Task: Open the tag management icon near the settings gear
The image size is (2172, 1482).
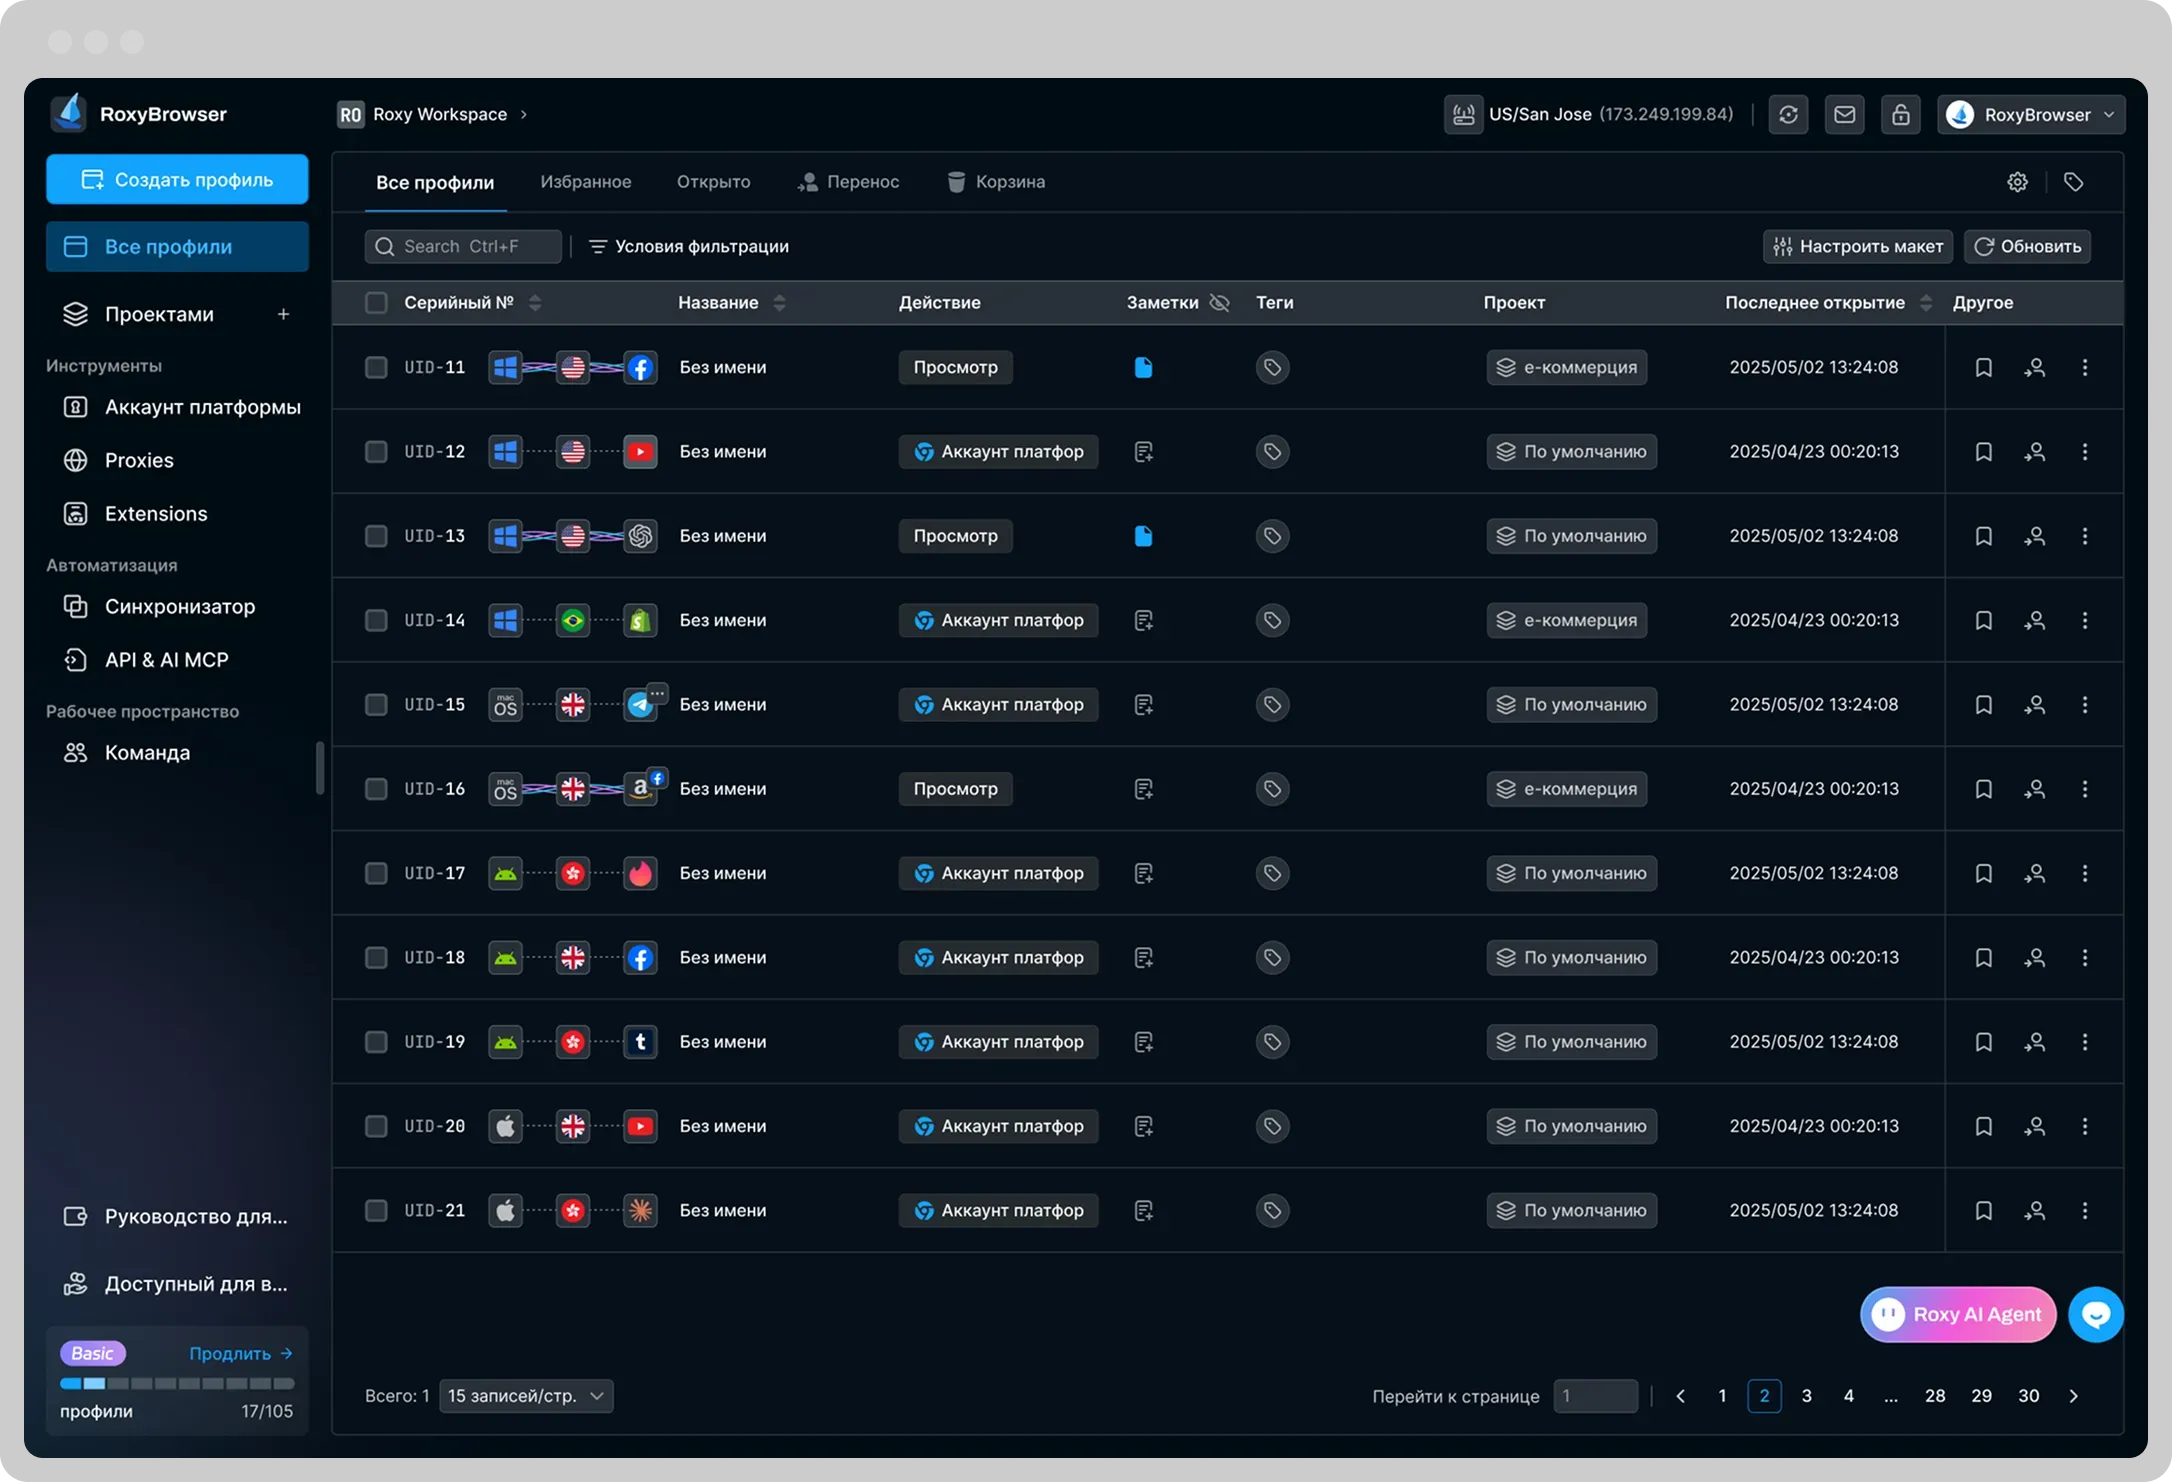Action: [x=2073, y=182]
